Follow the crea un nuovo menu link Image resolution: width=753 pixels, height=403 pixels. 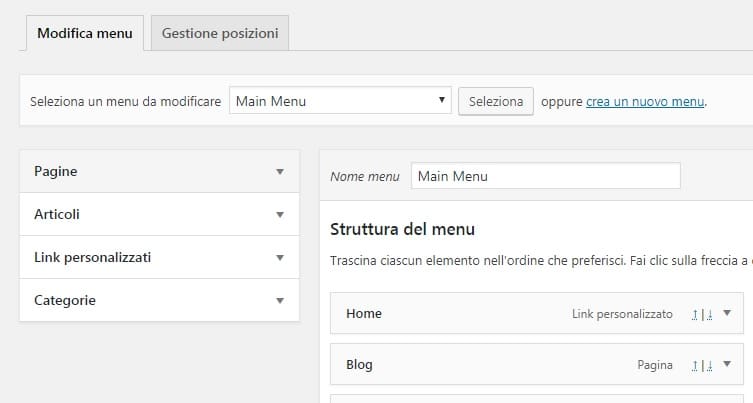point(645,102)
